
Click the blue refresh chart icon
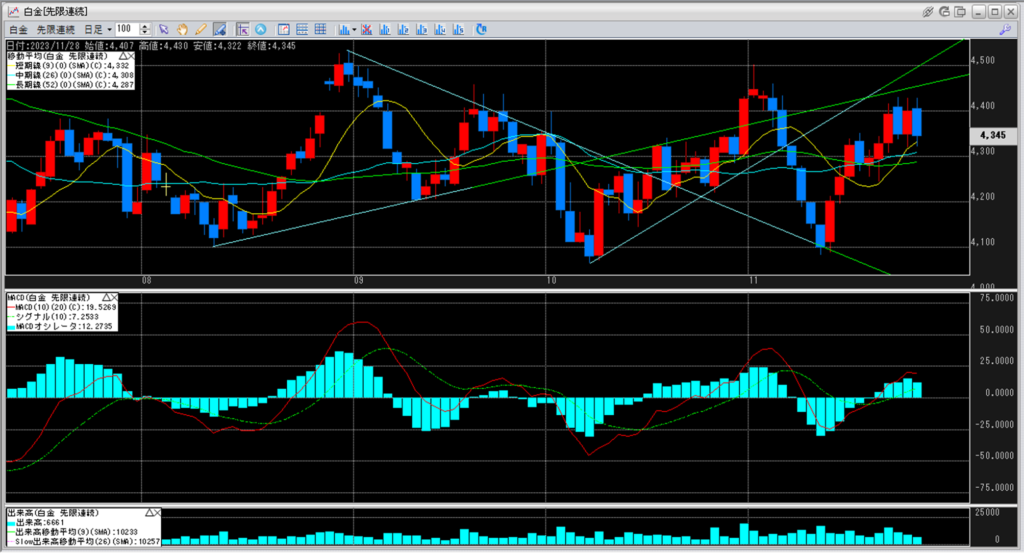tap(481, 29)
